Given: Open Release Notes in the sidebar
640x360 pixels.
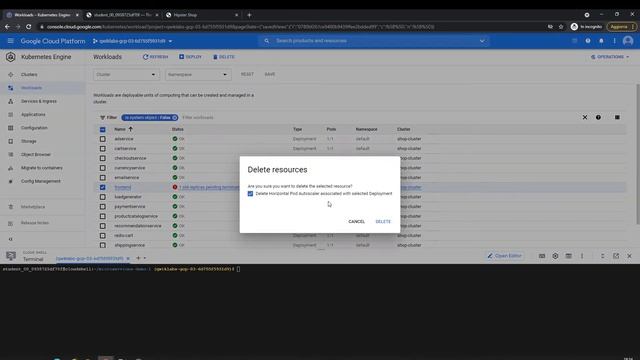Looking at the screenshot, I should click(35, 223).
